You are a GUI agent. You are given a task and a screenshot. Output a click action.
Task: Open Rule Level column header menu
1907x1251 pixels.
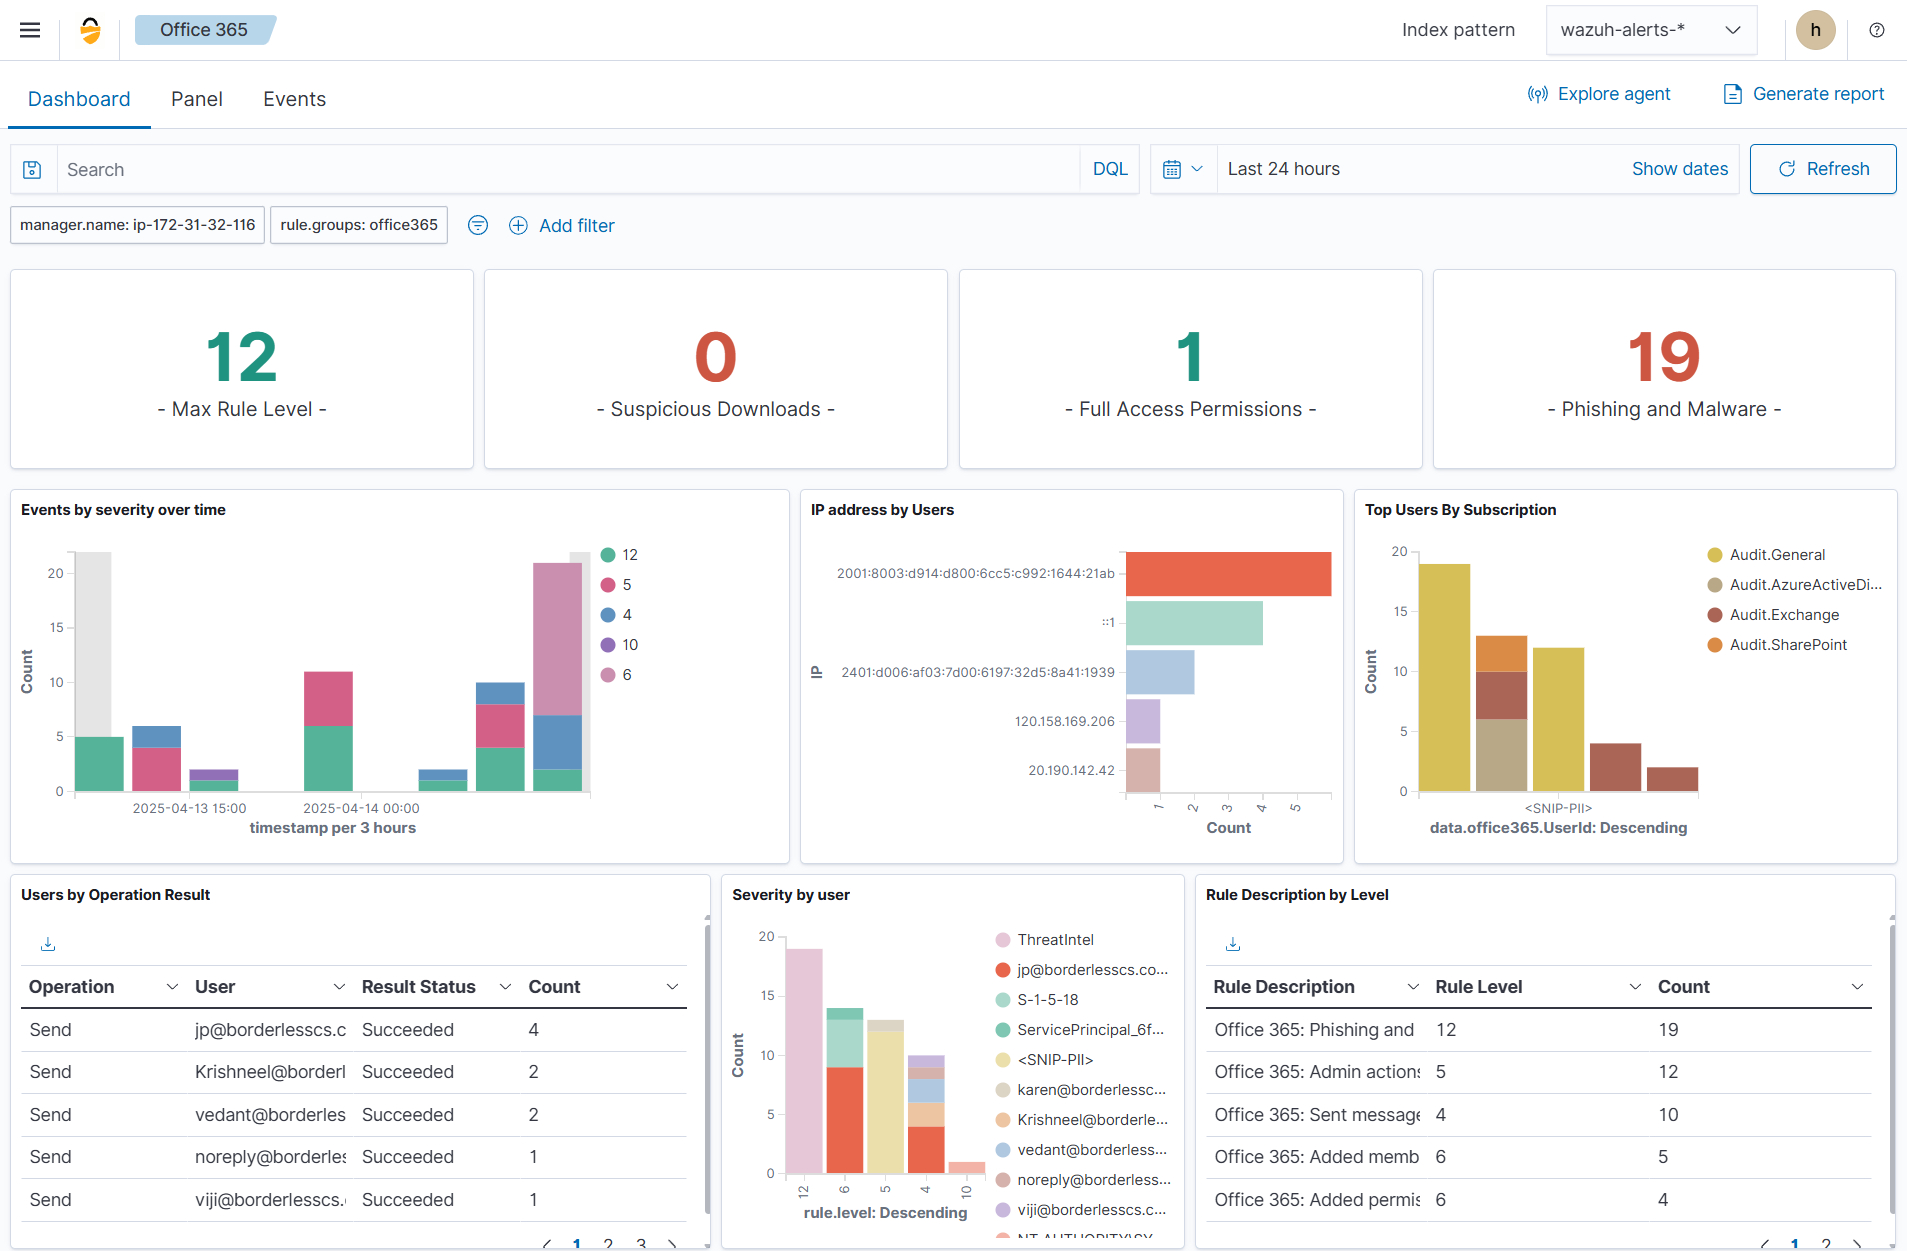[x=1635, y=987]
